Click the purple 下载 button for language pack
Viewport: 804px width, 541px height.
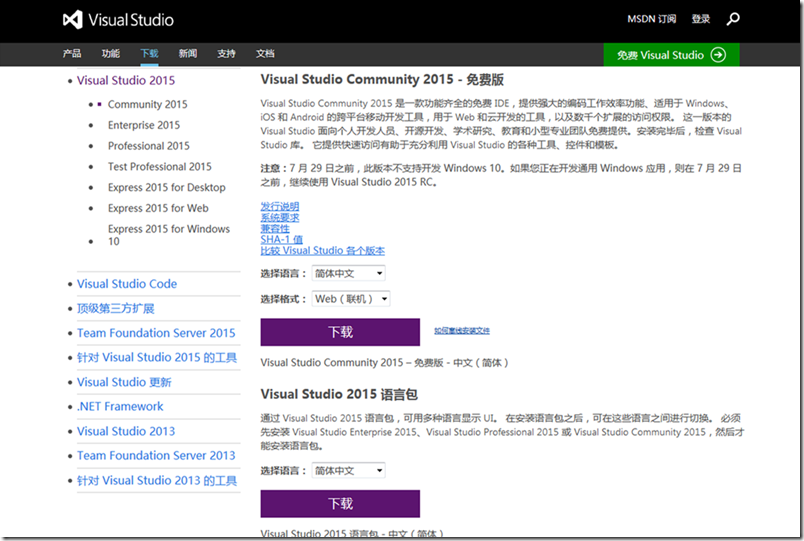[x=340, y=504]
